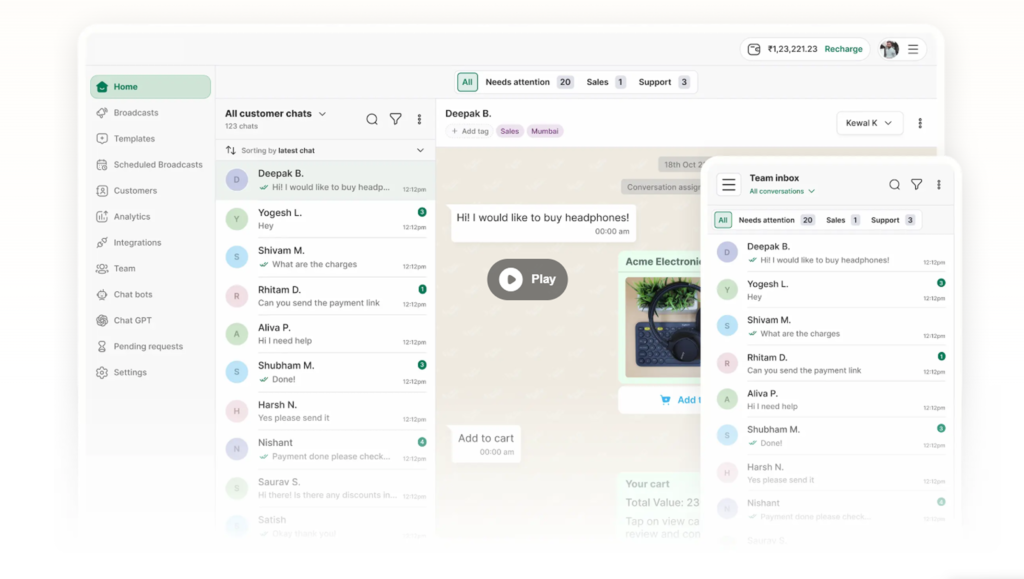Click the filter icon in Team inbox
1024x579 pixels.
(916, 185)
